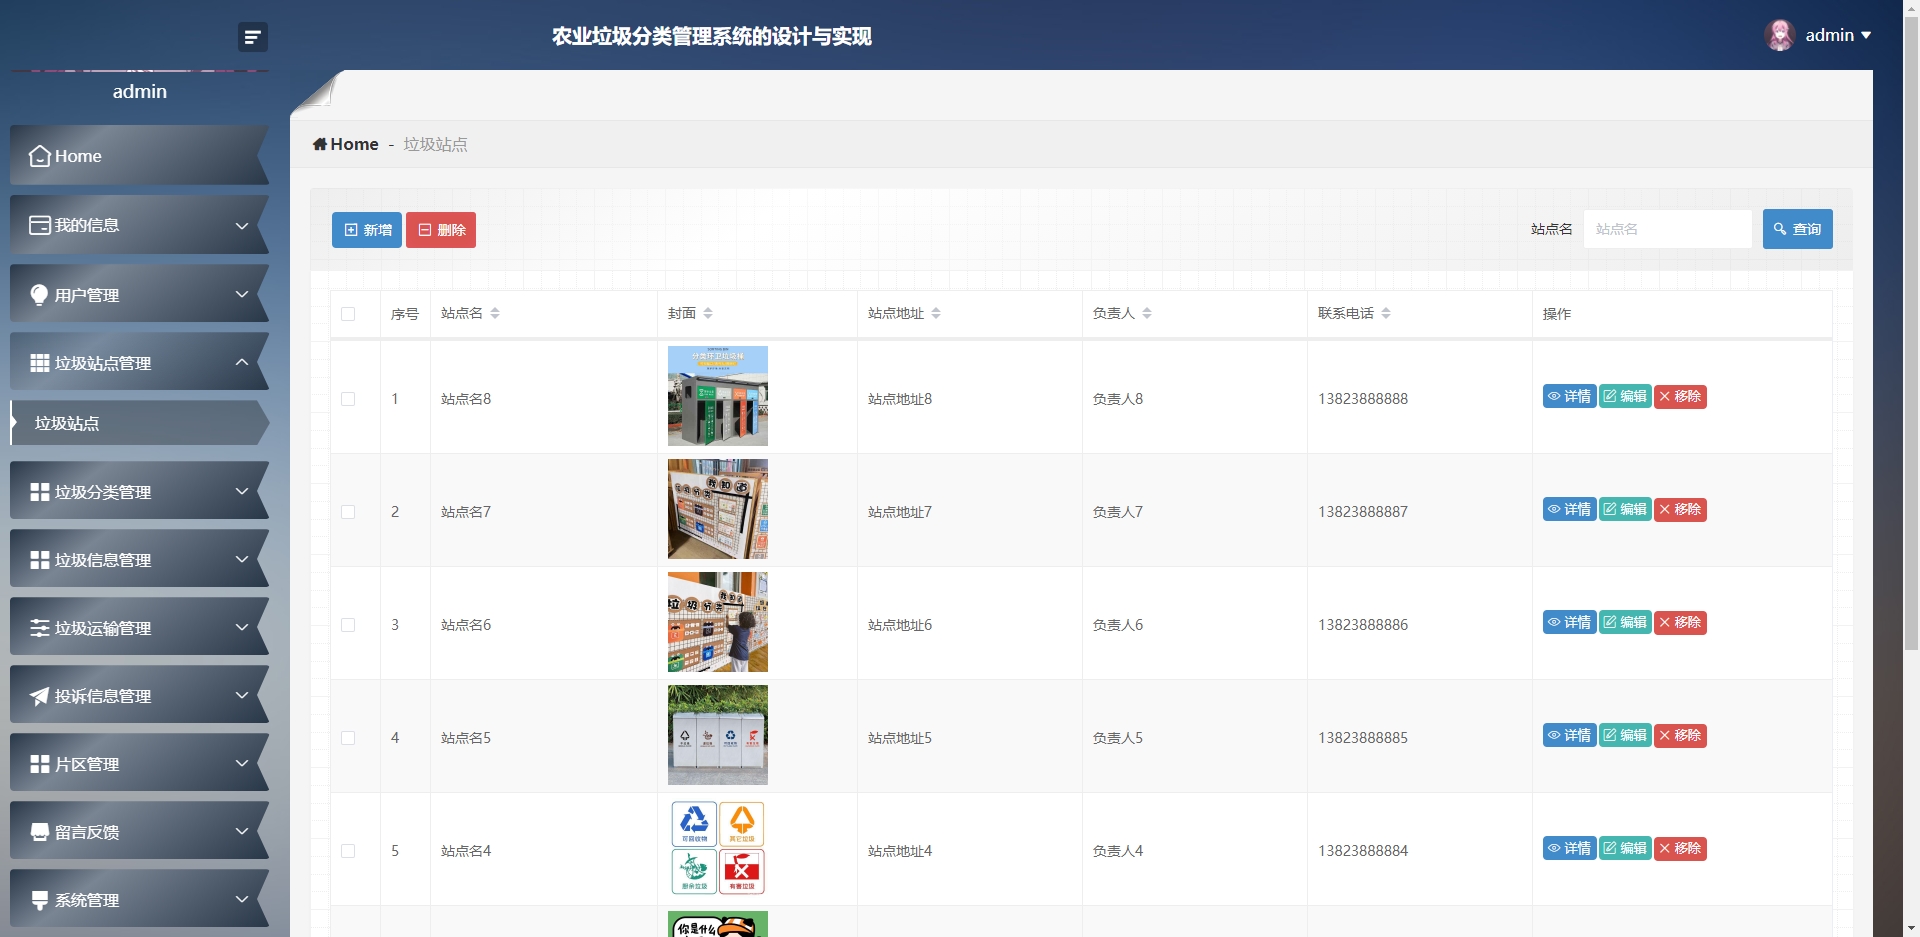Click the cover thumbnail of 站点名5

pos(717,734)
